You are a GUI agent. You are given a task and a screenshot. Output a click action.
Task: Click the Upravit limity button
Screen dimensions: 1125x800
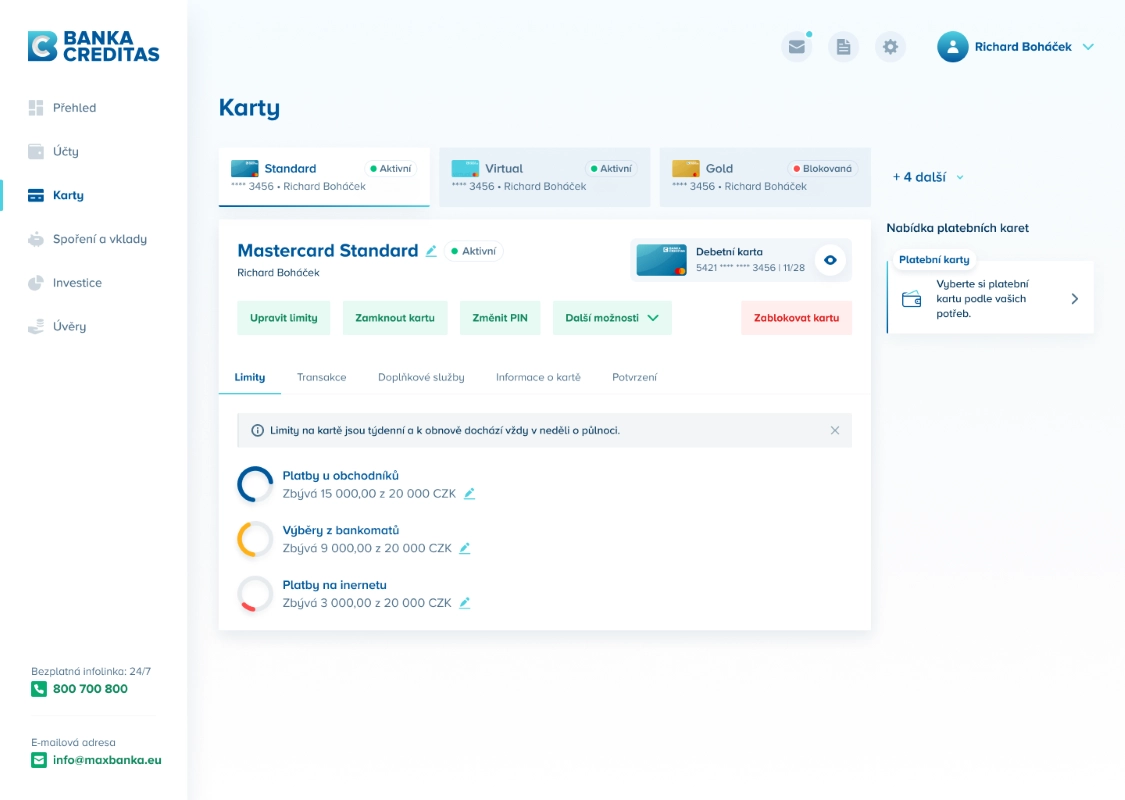point(284,318)
